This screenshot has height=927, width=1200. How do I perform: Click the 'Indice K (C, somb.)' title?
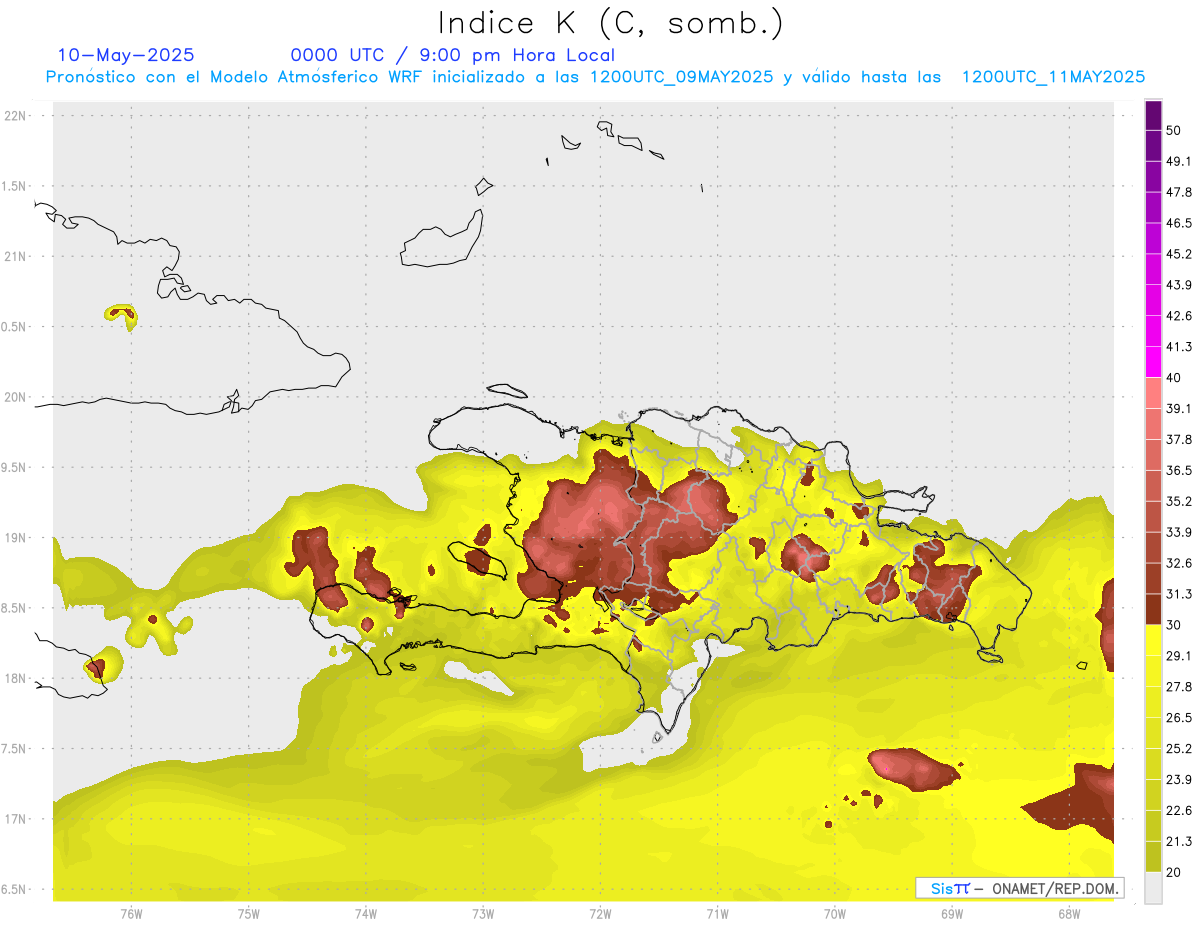click(x=611, y=23)
